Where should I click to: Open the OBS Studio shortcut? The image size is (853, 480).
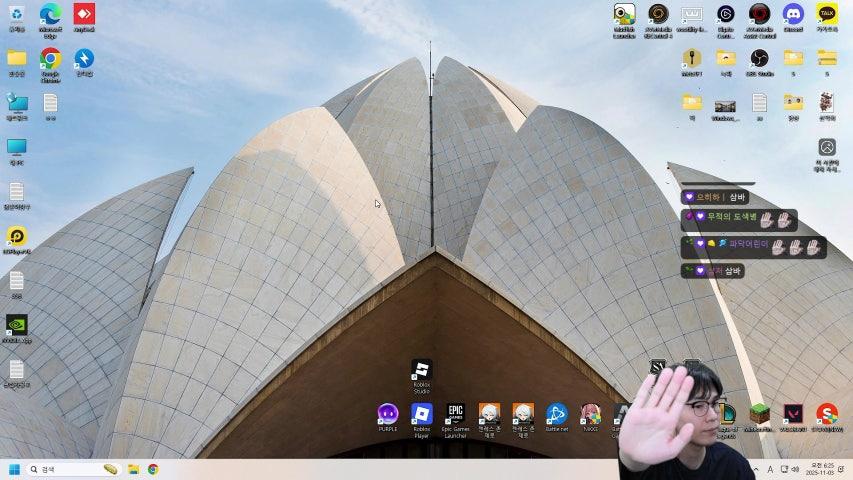pos(759,59)
